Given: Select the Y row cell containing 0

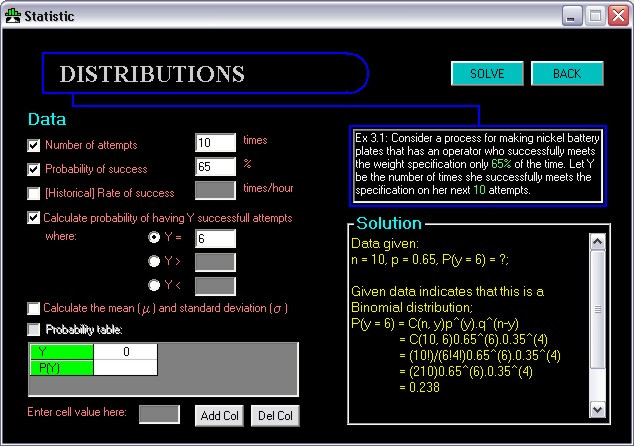Looking at the screenshot, I should (125, 351).
